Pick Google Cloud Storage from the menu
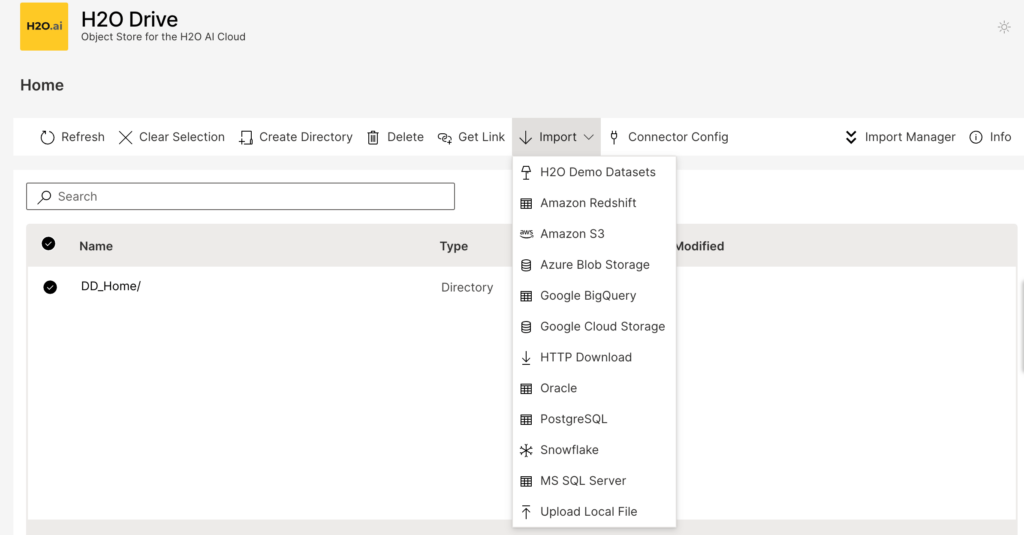Screen dimensions: 1024x535 (594, 327)
